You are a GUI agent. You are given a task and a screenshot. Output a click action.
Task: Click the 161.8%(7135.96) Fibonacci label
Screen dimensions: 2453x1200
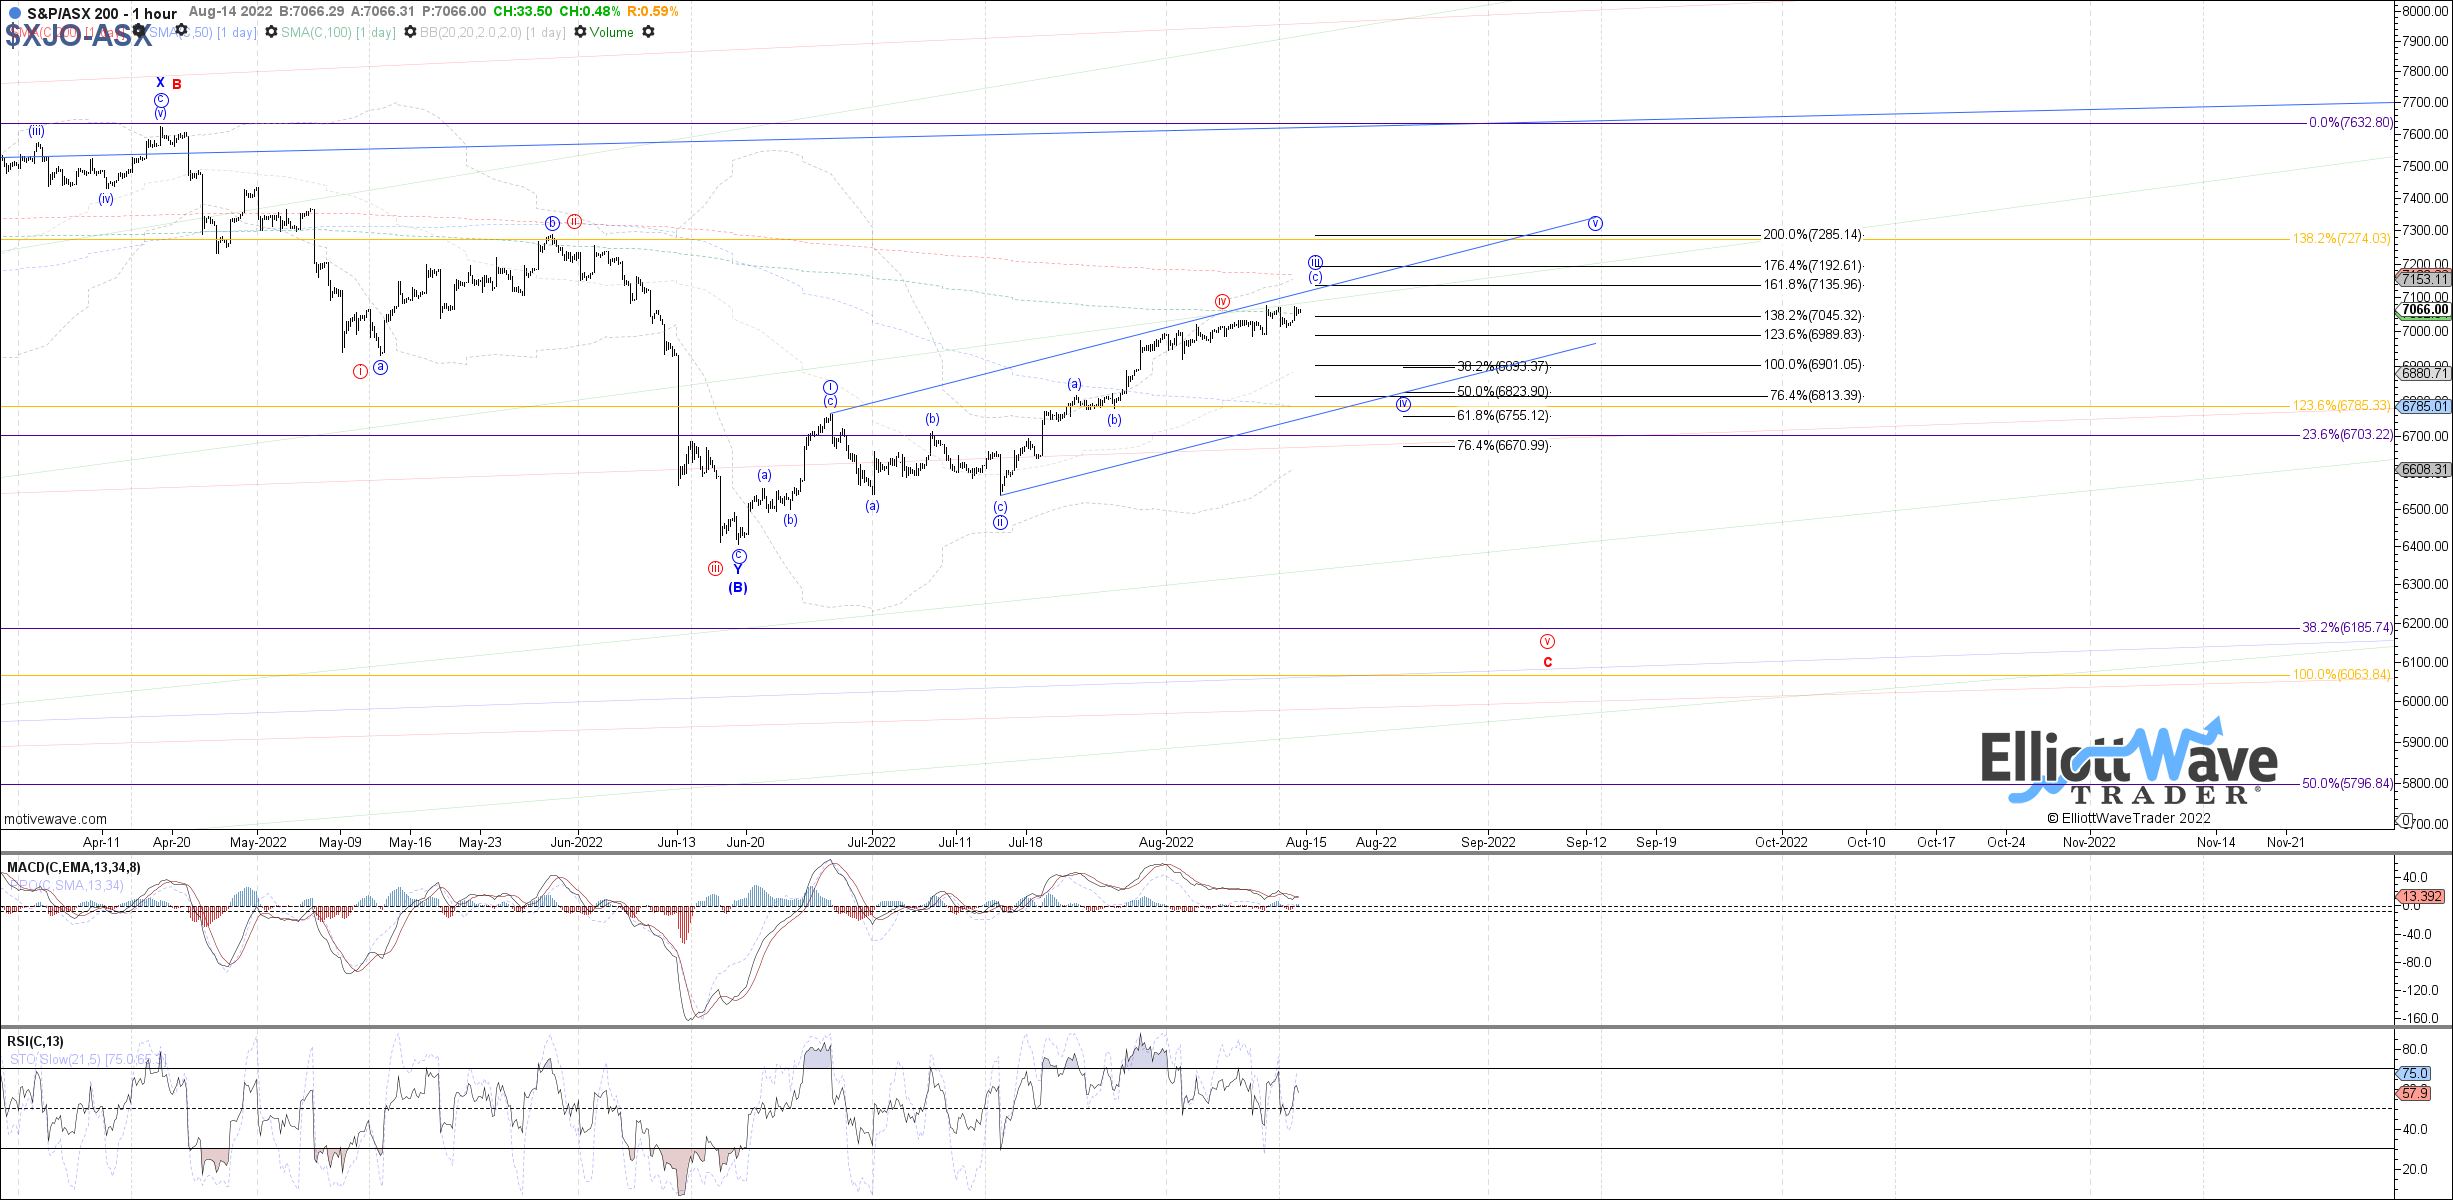(x=1812, y=284)
